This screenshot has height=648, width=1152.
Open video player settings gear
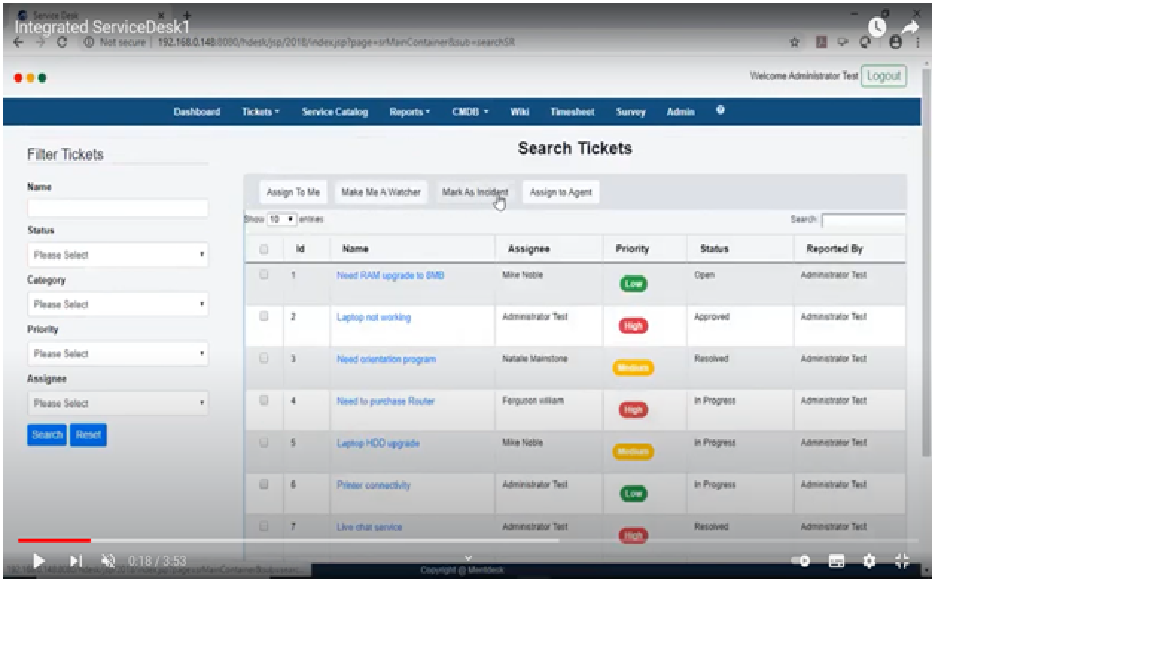coord(869,561)
